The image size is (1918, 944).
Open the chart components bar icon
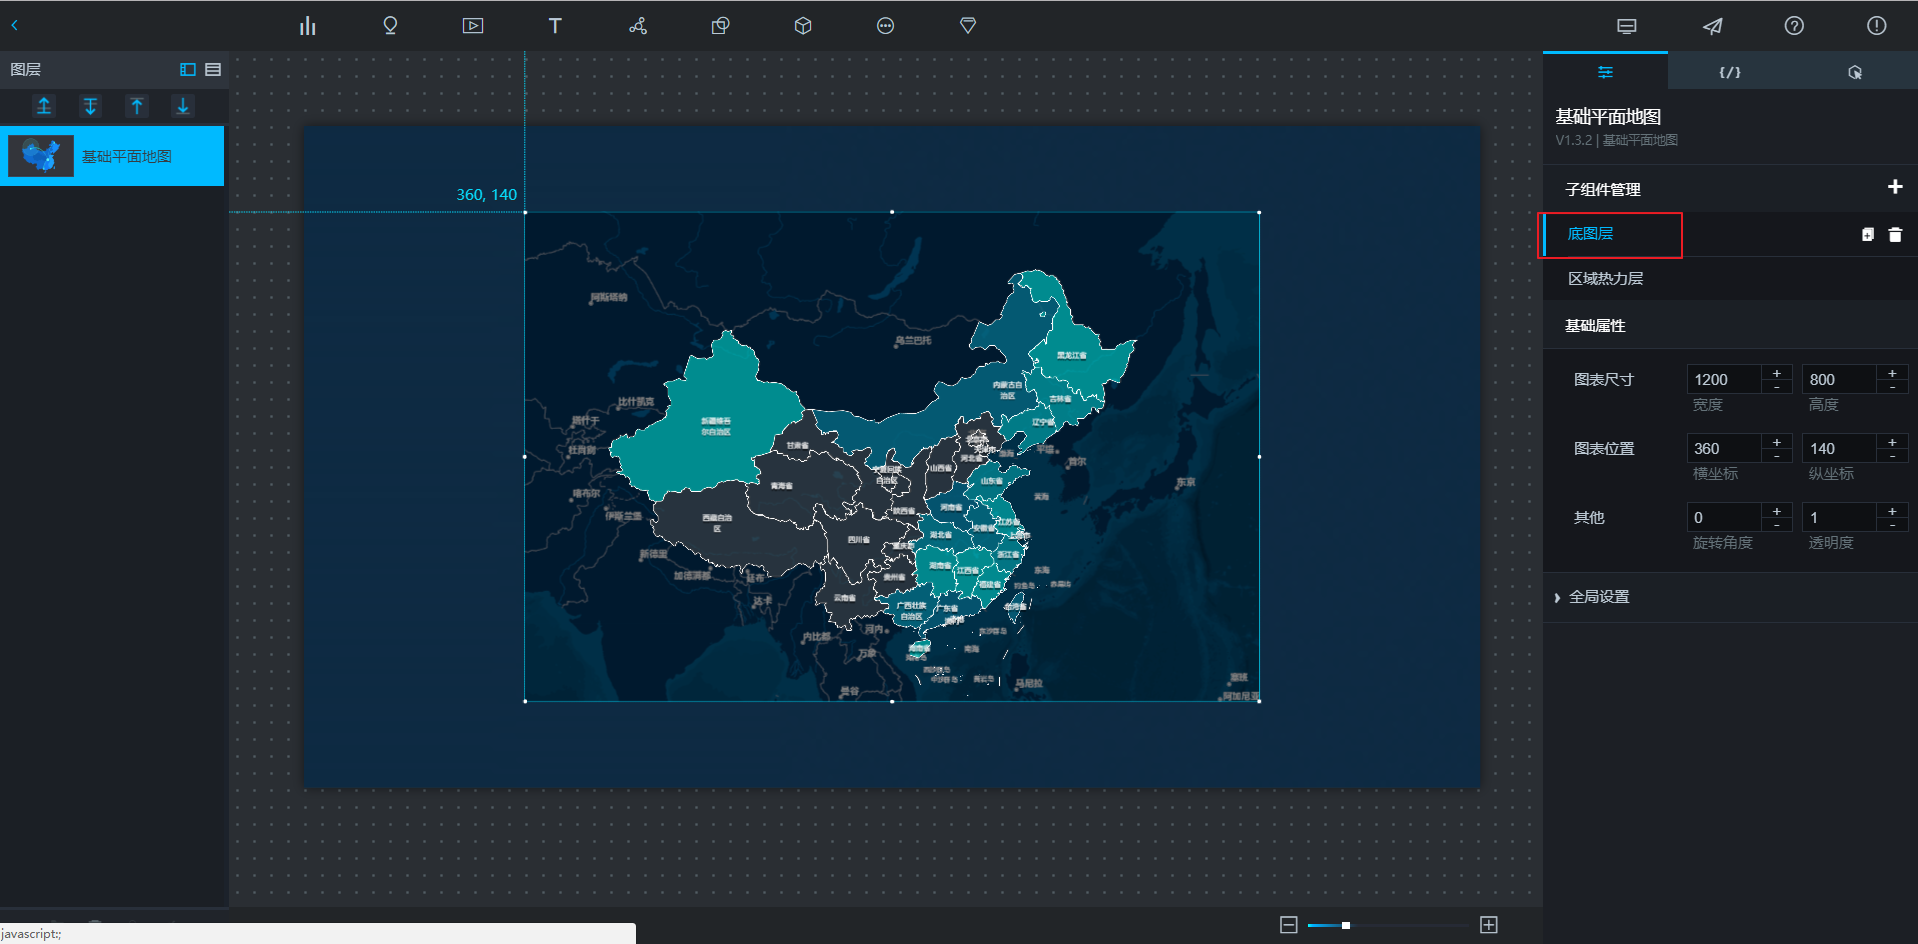307,26
